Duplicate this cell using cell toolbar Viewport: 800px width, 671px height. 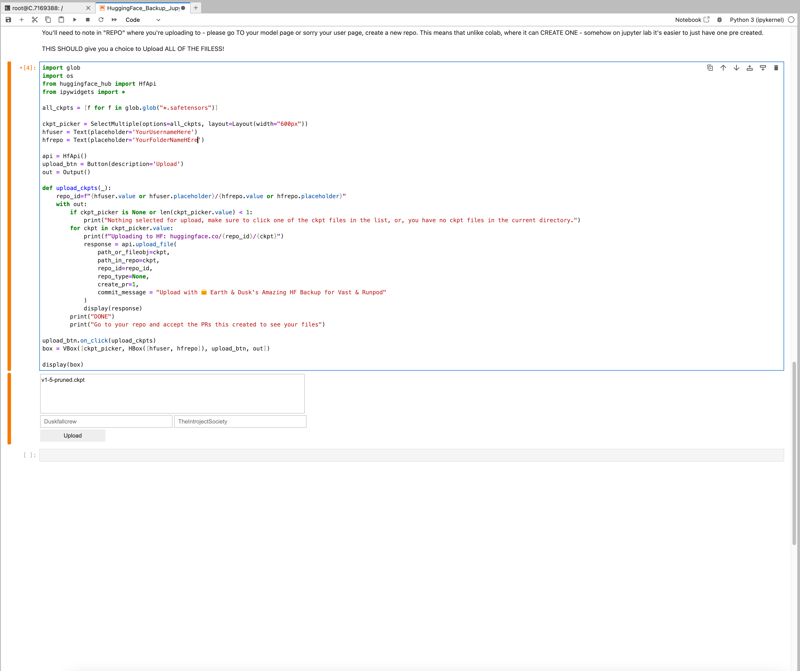click(x=710, y=68)
